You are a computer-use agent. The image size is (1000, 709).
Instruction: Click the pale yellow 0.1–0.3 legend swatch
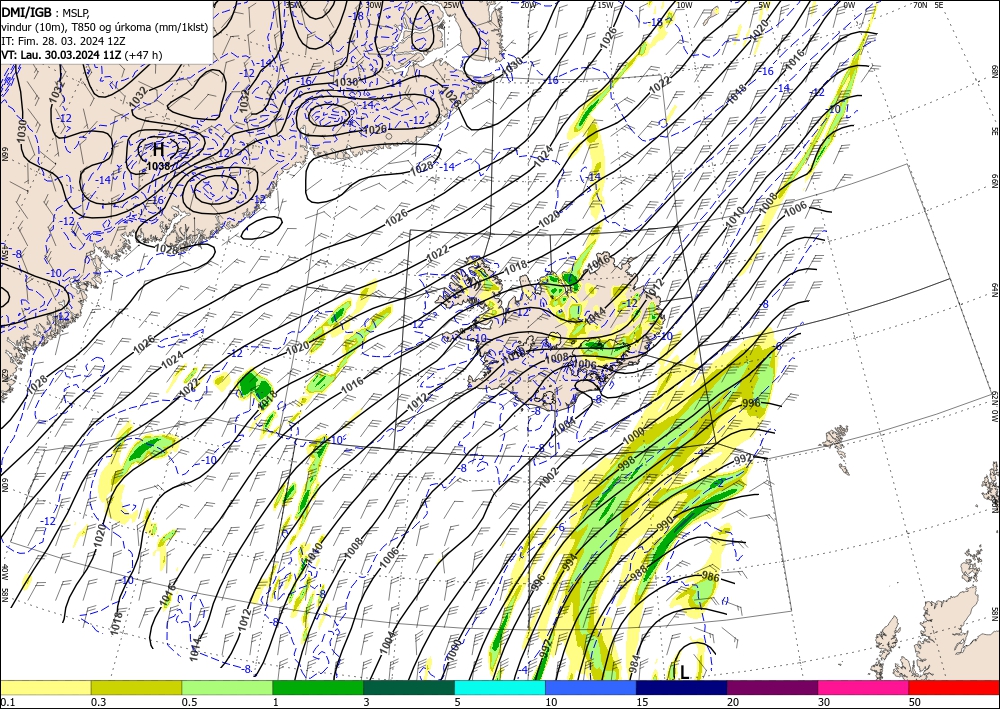click(x=45, y=687)
